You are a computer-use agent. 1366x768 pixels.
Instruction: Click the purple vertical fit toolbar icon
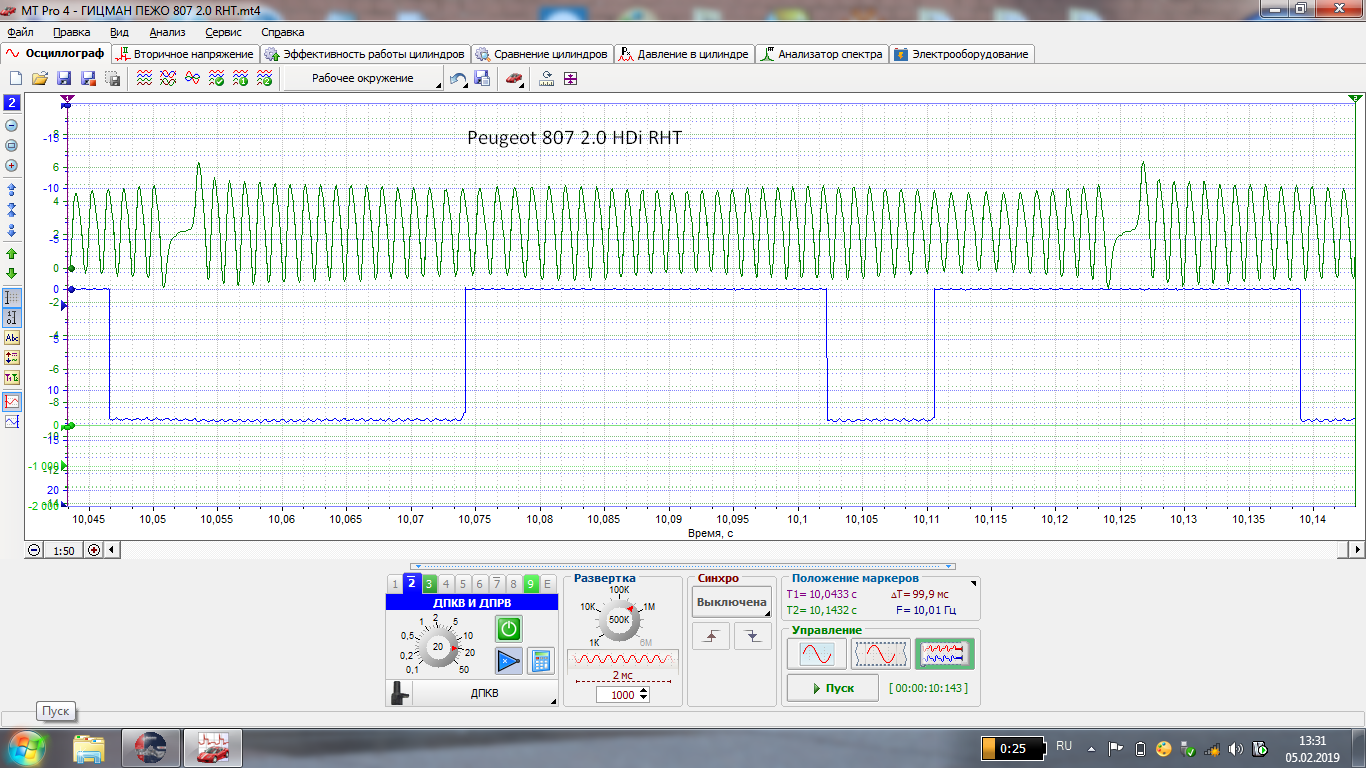pyautogui.click(x=570, y=78)
